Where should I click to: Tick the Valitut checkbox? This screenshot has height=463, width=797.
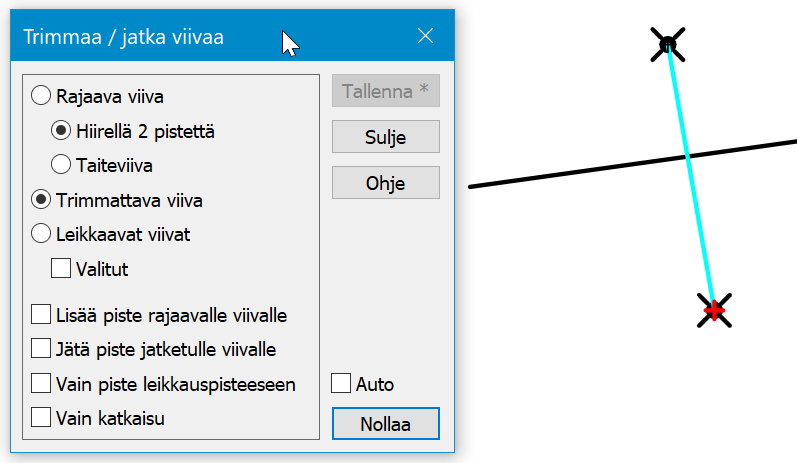(61, 268)
